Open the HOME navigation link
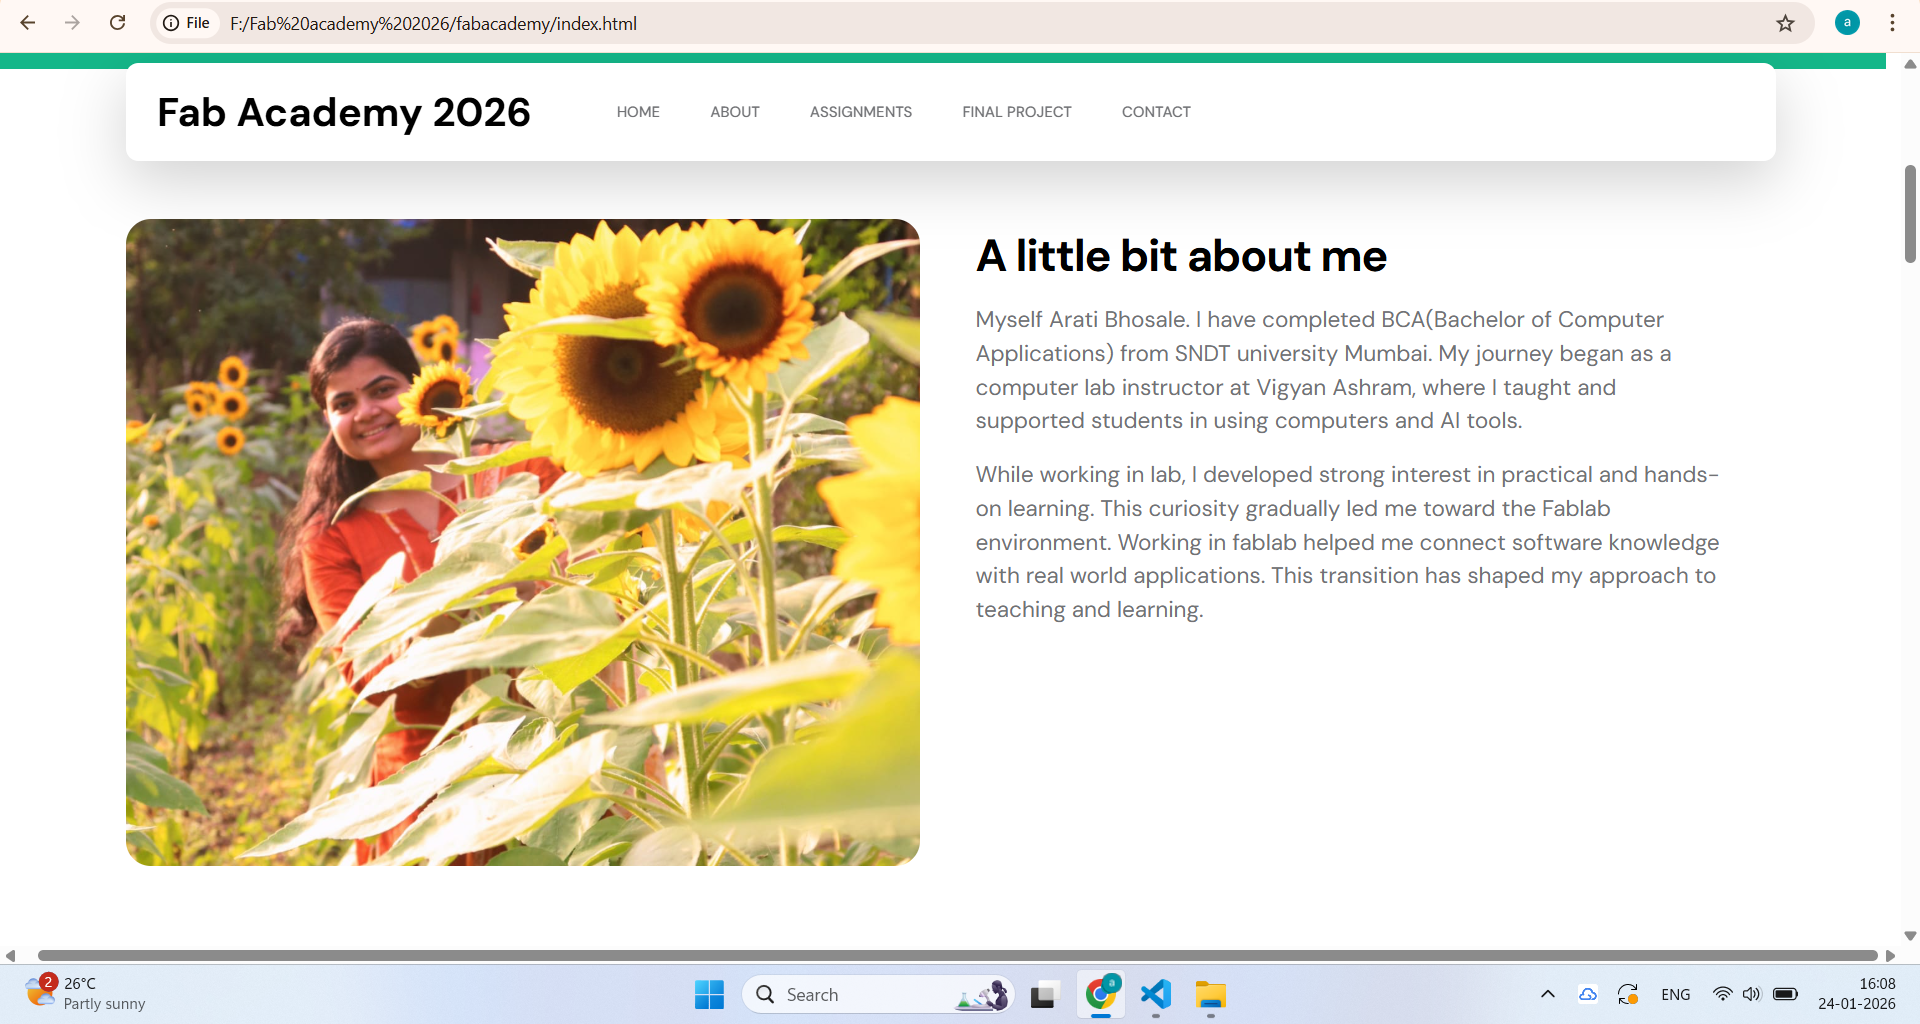 pos(638,112)
